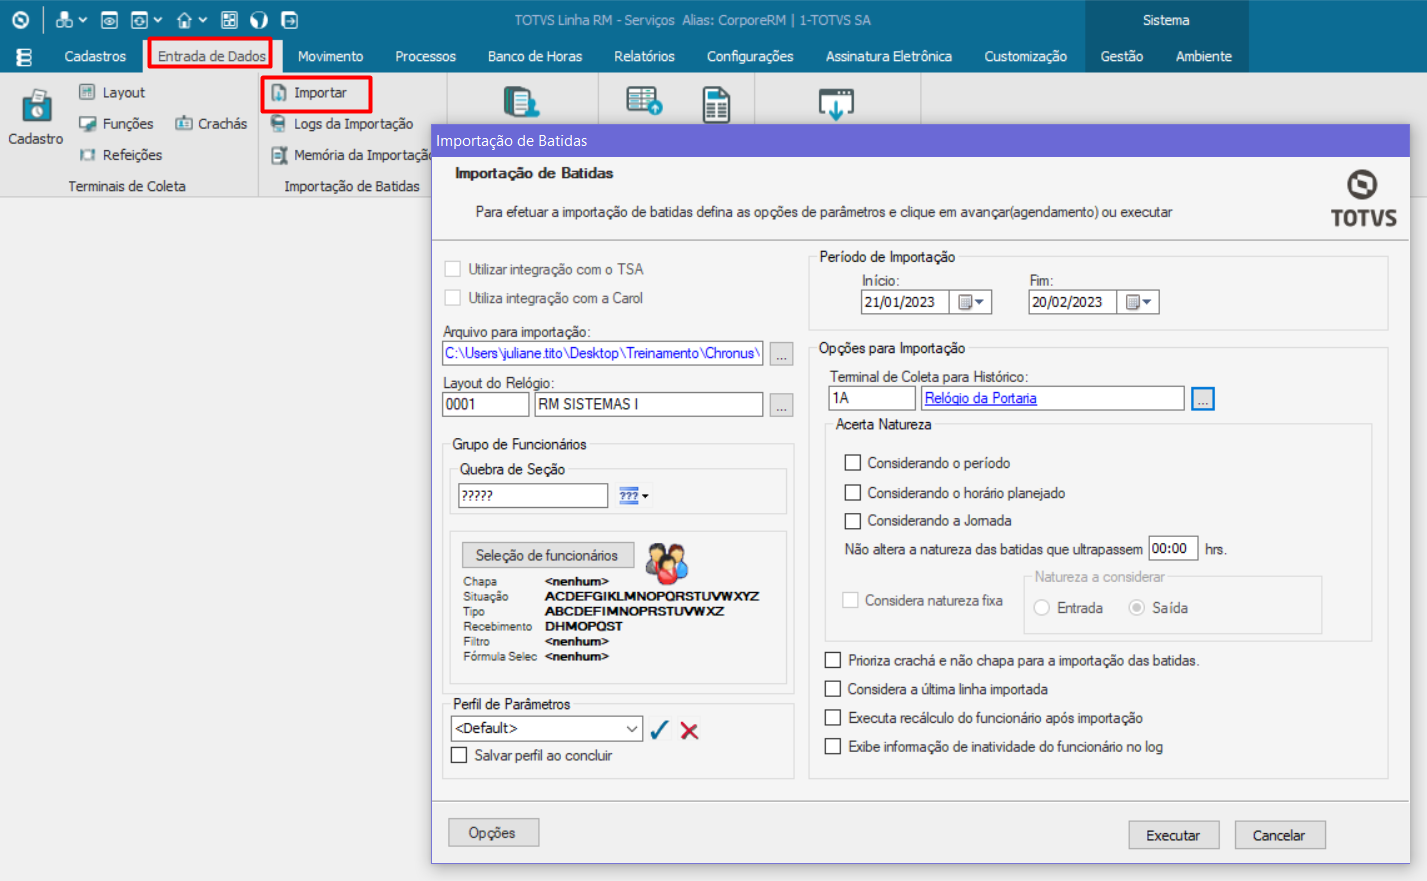Image resolution: width=1427 pixels, height=881 pixels.
Task: Click the table with plus ribbon icon
Action: click(x=644, y=101)
